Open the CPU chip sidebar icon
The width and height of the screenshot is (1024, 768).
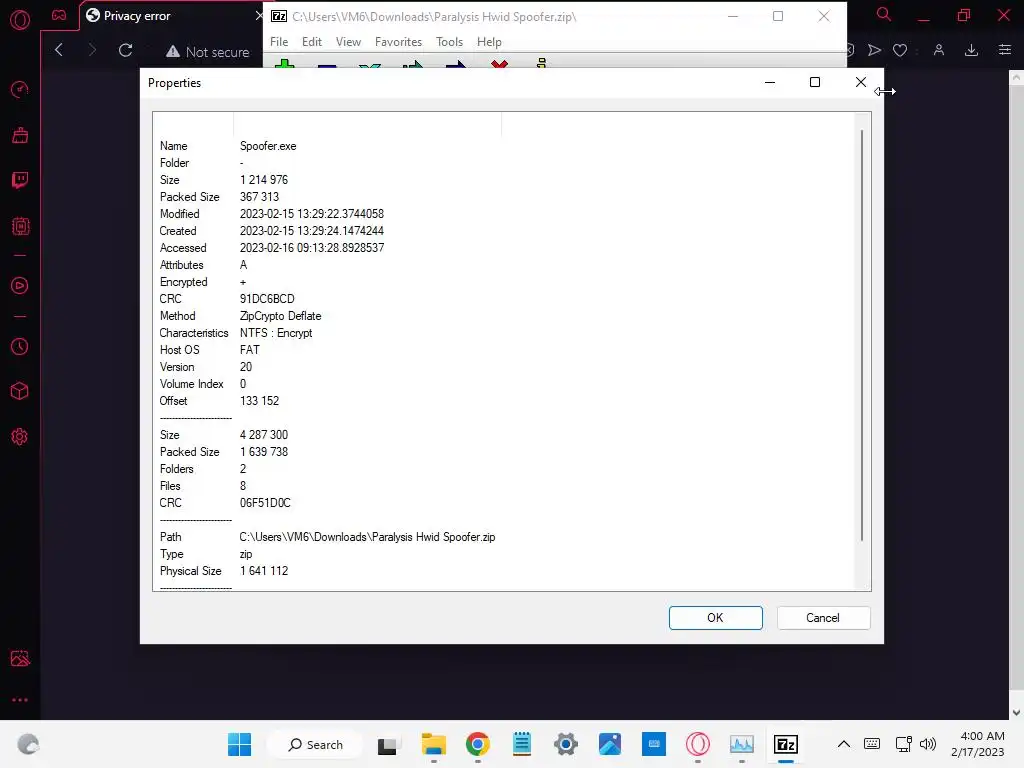[x=20, y=227]
